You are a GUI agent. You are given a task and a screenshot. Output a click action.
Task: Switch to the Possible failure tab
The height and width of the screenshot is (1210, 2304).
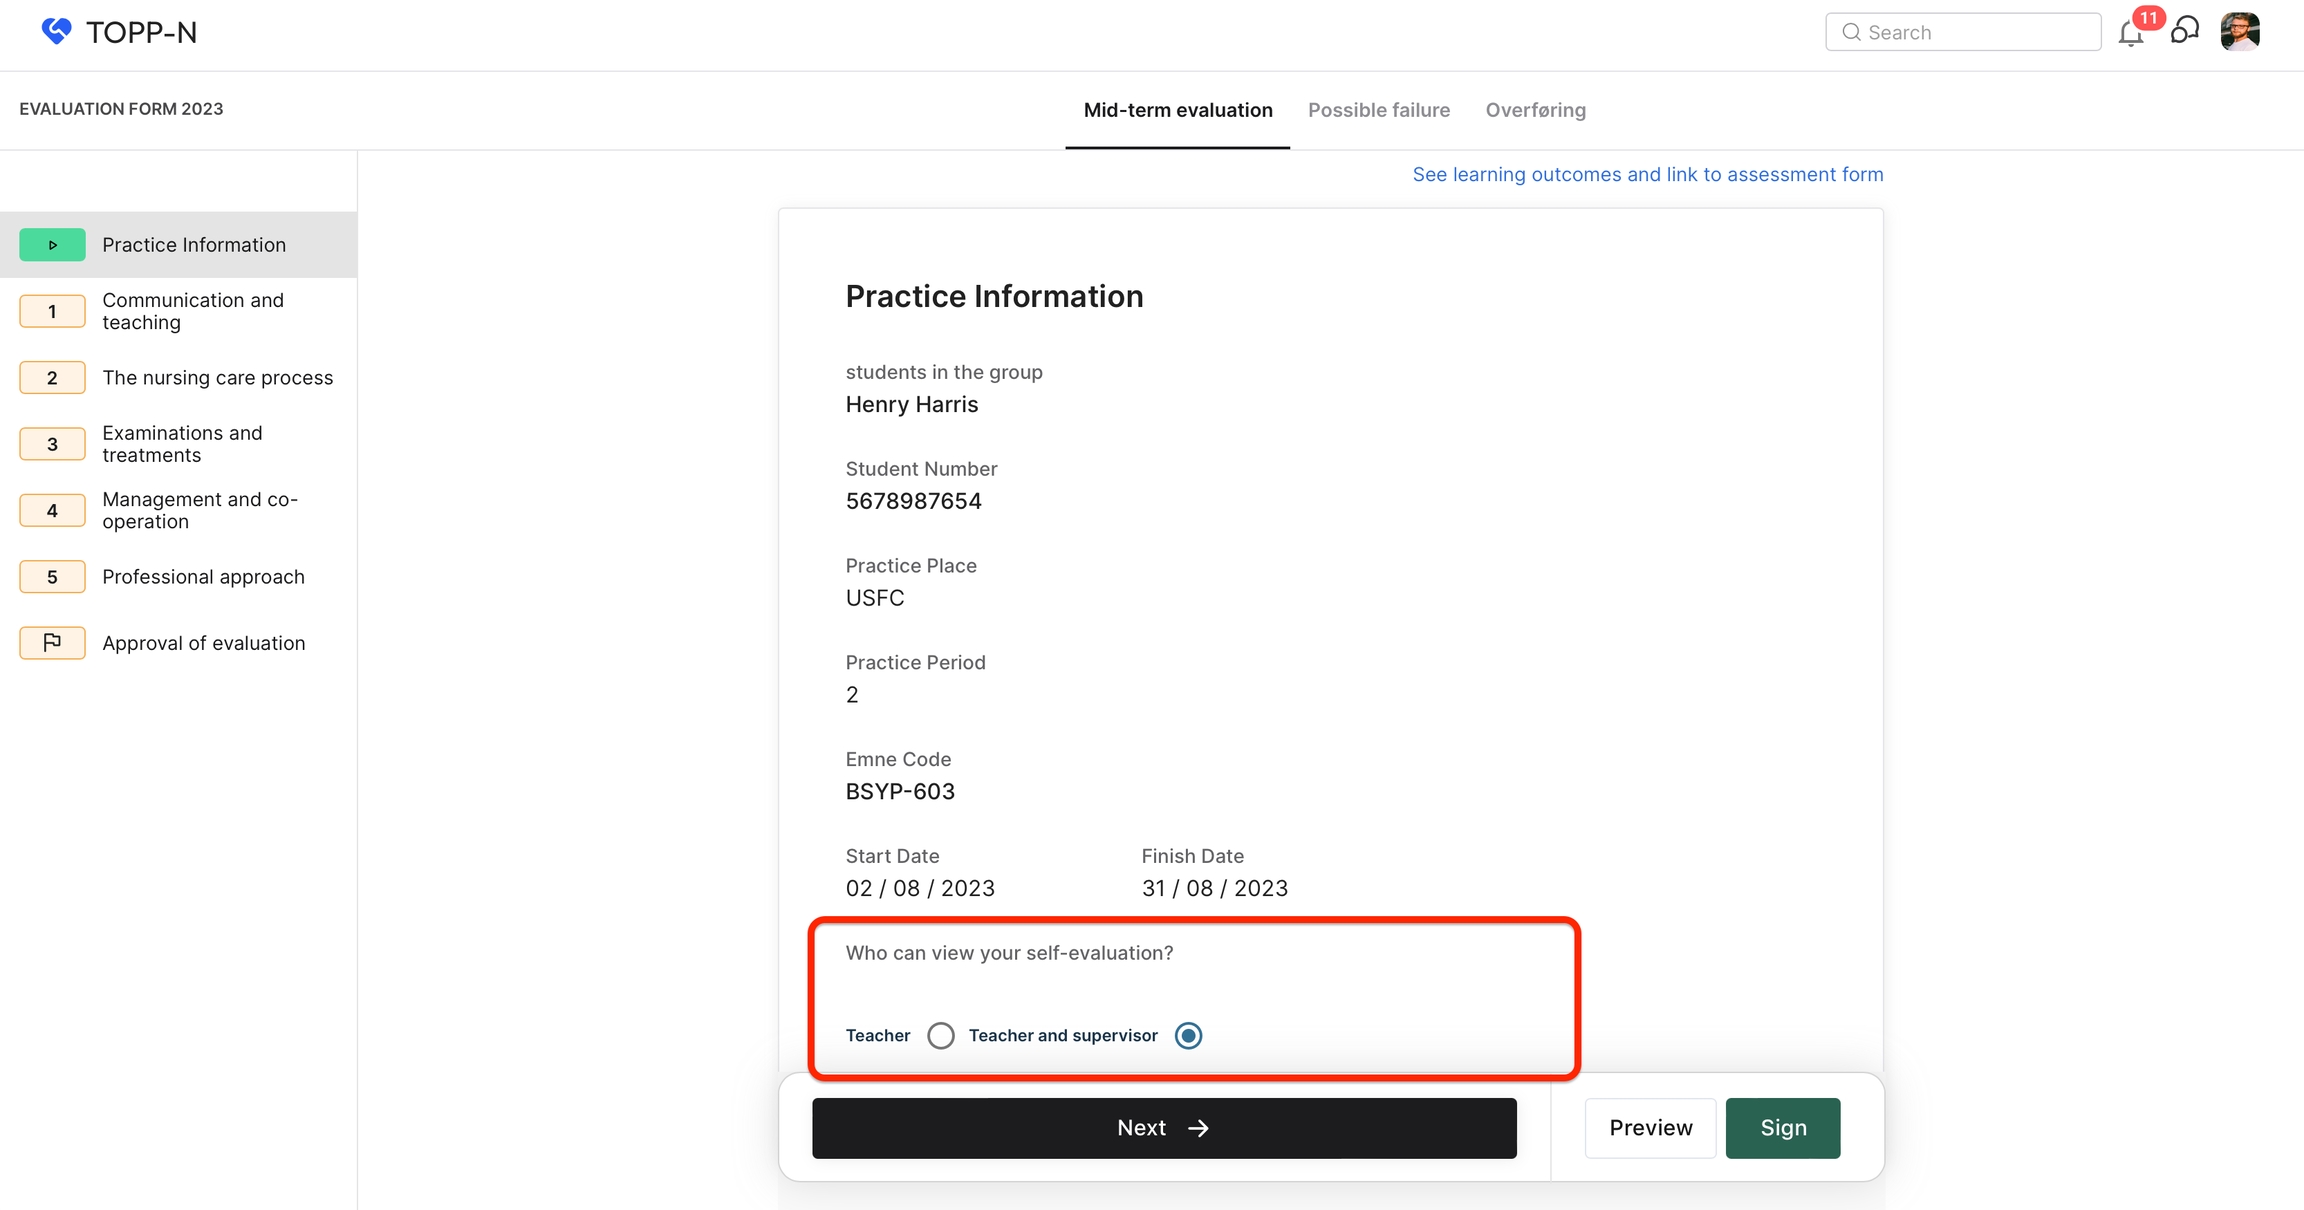[1378, 110]
